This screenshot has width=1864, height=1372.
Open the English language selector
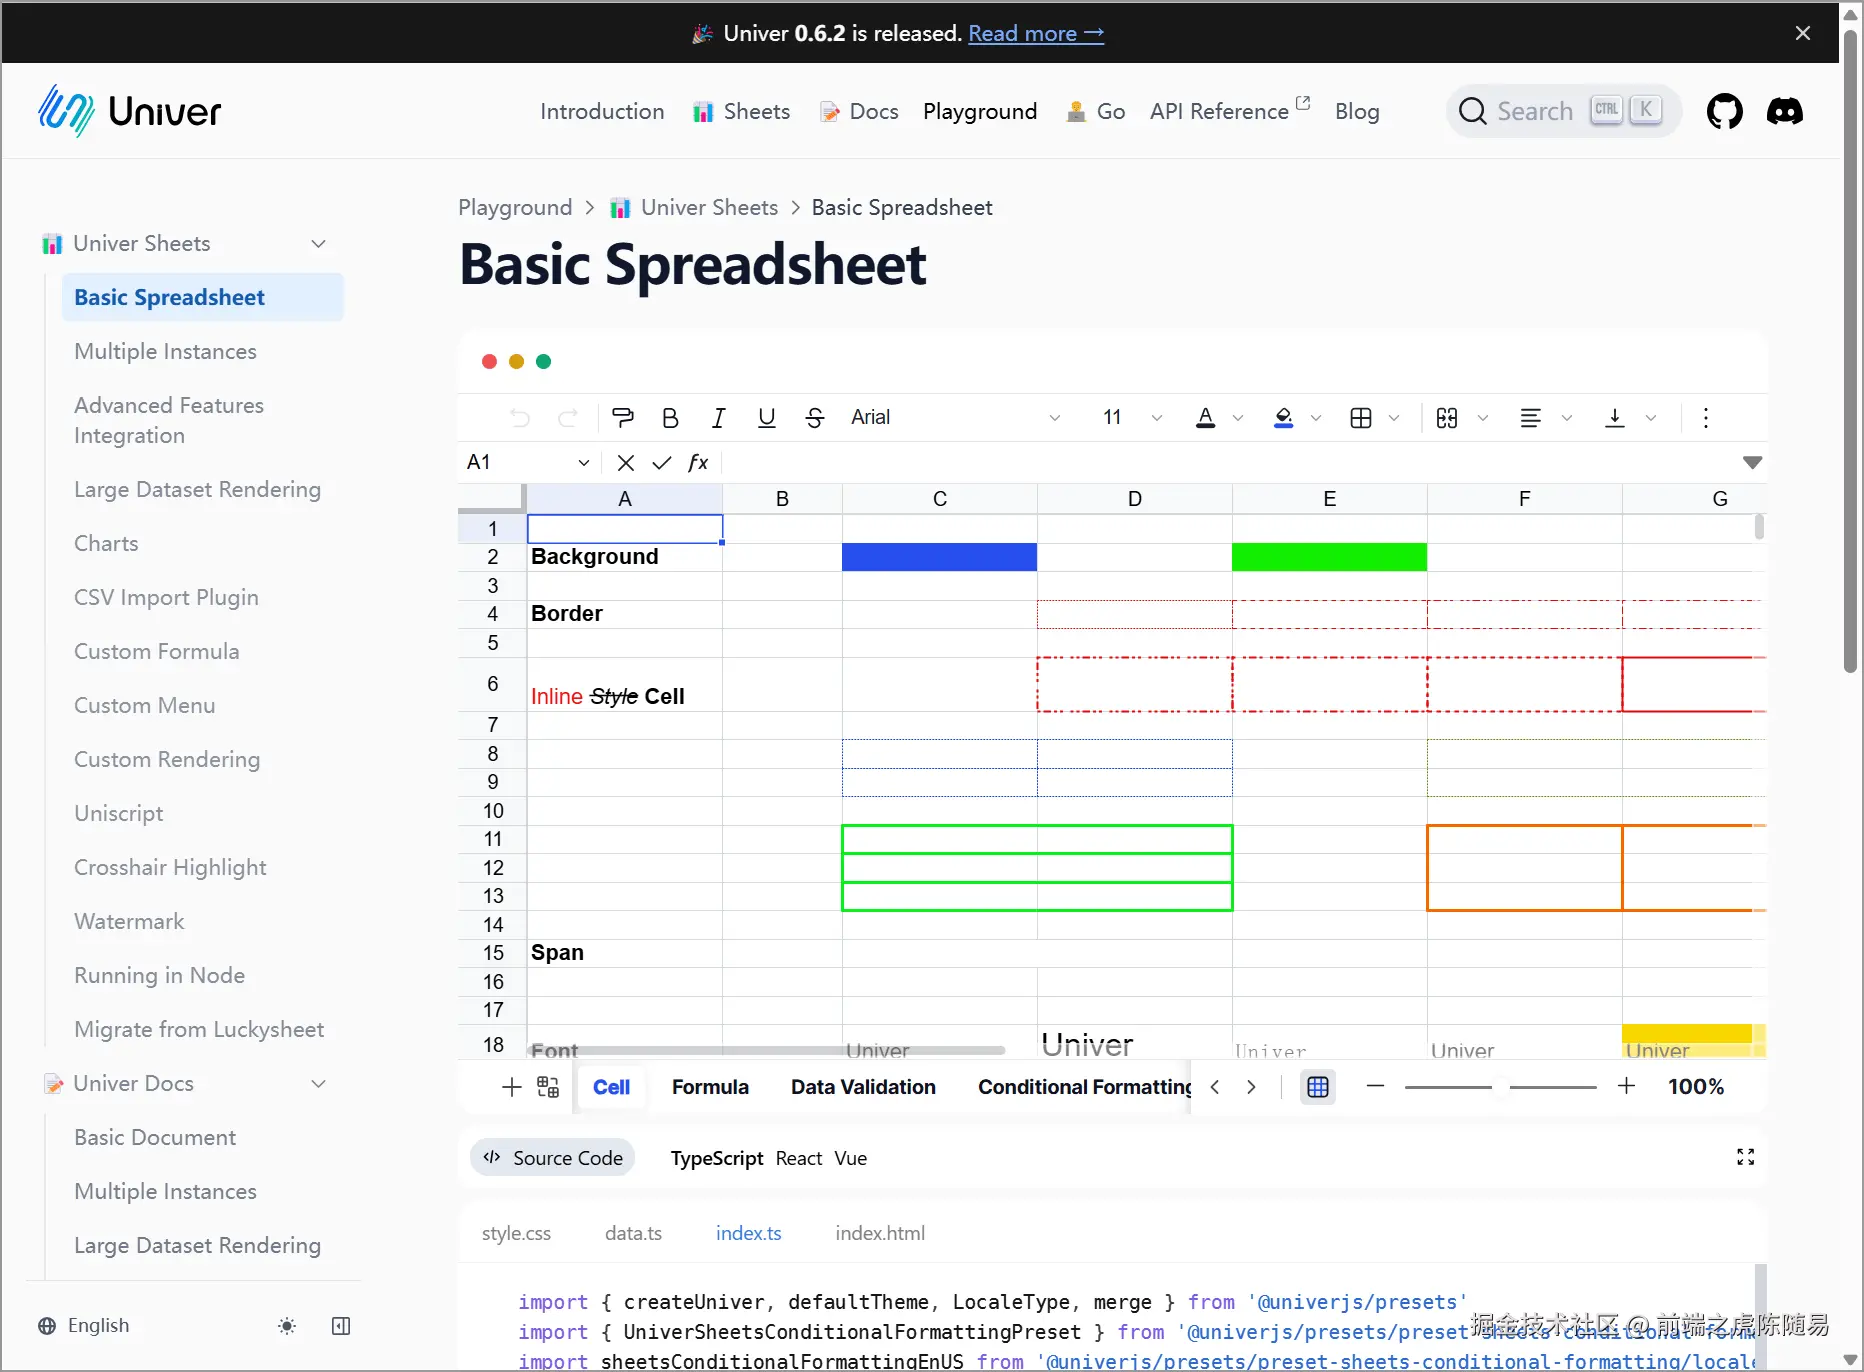84,1326
